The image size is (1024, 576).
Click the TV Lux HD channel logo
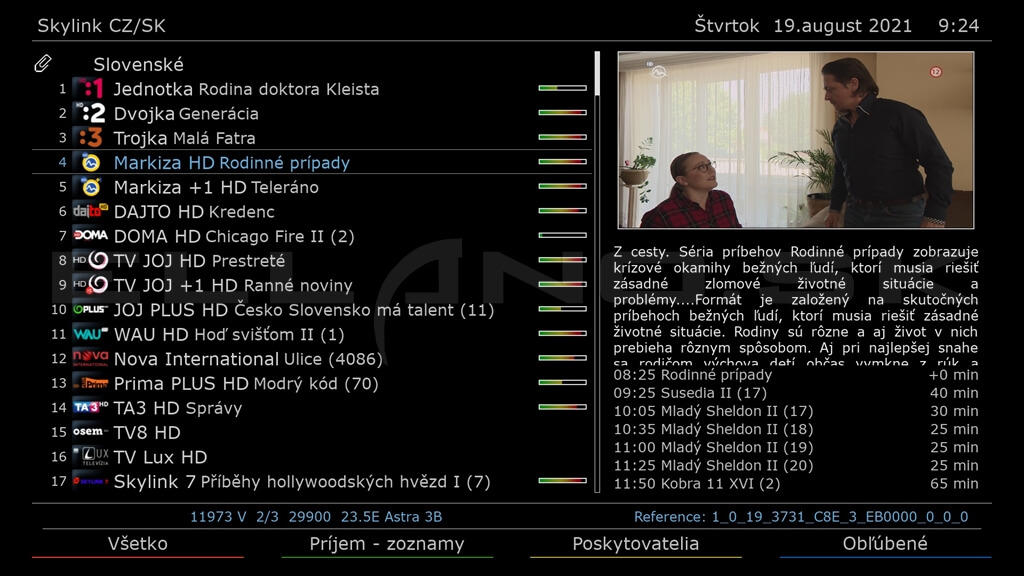90,456
